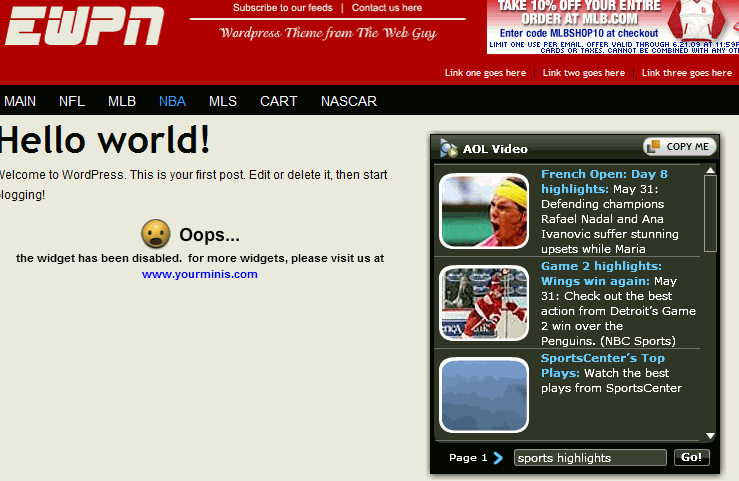Image resolution: width=739 pixels, height=481 pixels.
Task: Click the scroll up arrow in video widget
Action: pyautogui.click(x=710, y=170)
